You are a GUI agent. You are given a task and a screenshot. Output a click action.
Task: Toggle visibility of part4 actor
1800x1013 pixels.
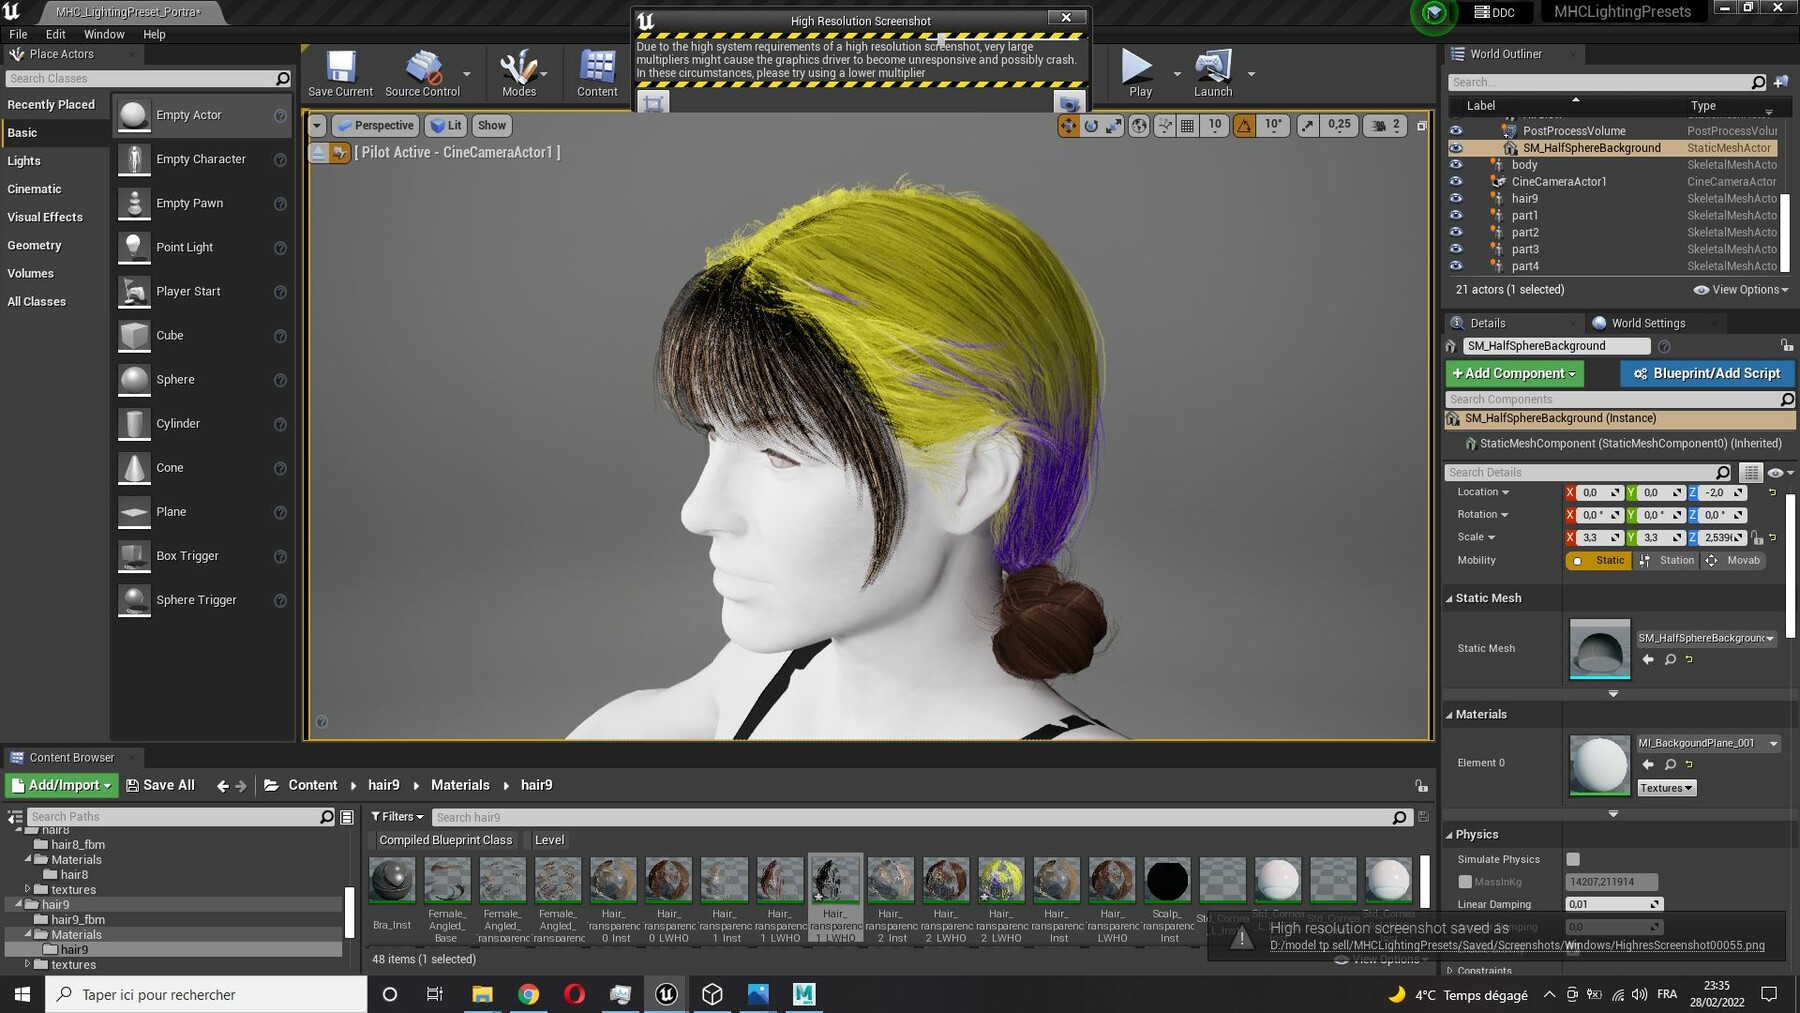tap(1456, 266)
